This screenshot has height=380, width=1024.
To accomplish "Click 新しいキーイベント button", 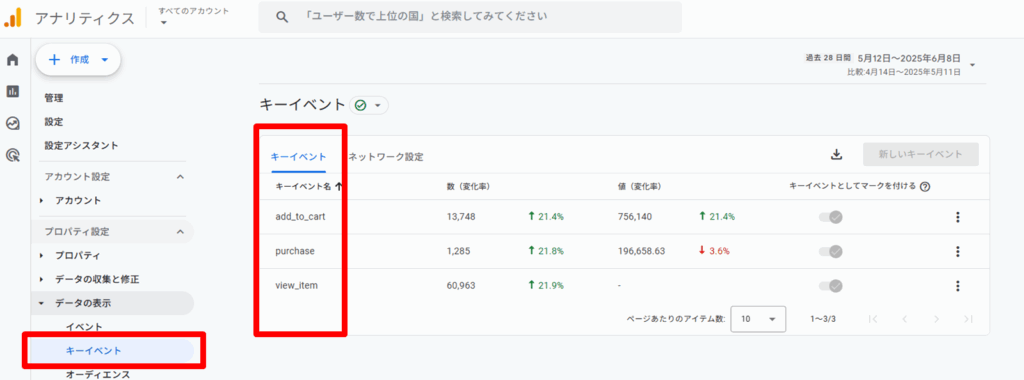I will tap(920, 155).
